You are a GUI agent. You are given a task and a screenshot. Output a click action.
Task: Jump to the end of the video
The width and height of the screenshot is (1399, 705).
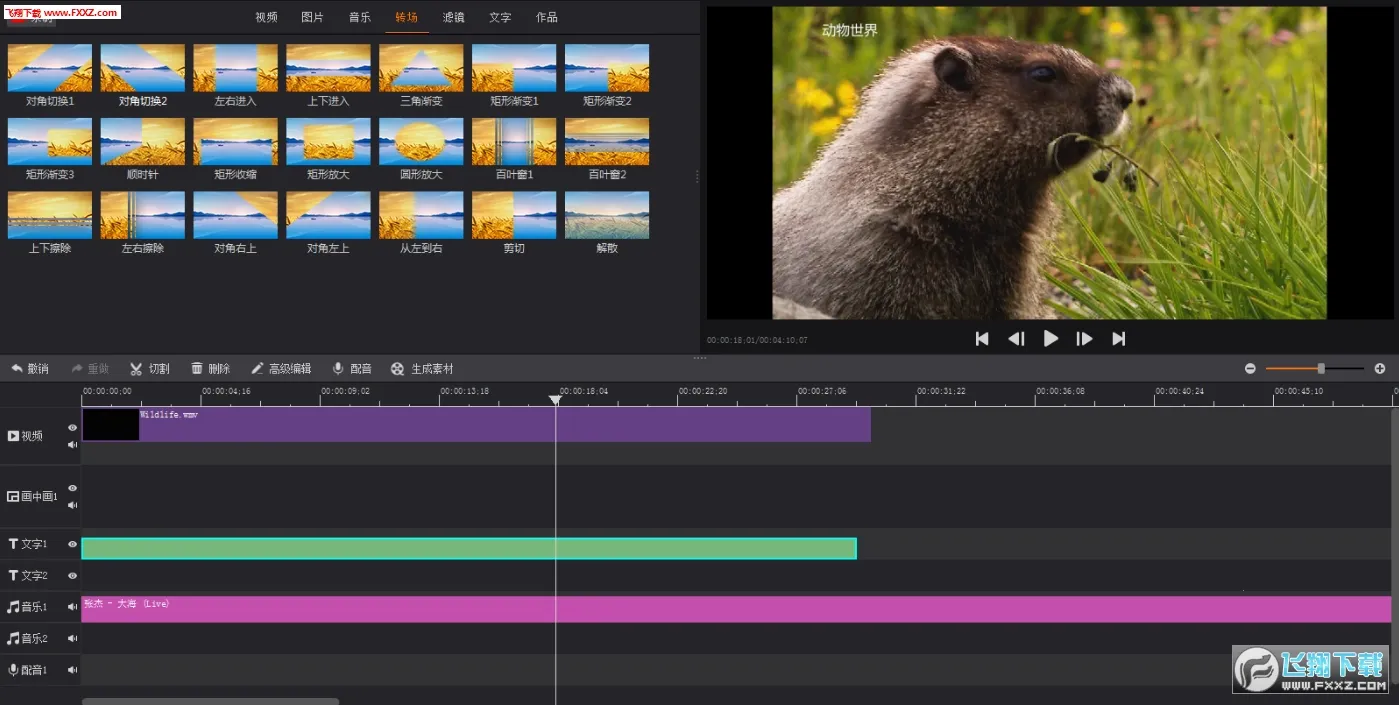[1119, 339]
